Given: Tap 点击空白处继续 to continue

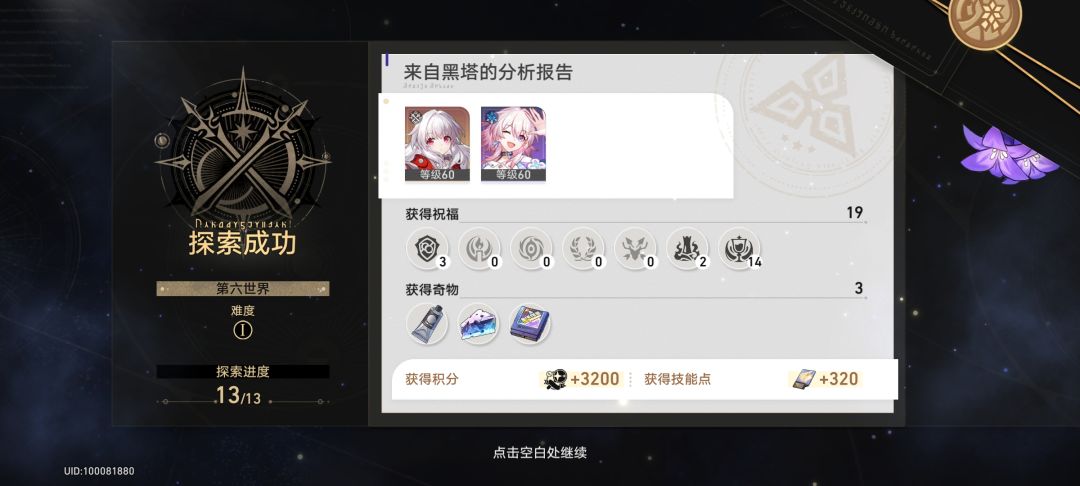Looking at the screenshot, I should click(540, 453).
